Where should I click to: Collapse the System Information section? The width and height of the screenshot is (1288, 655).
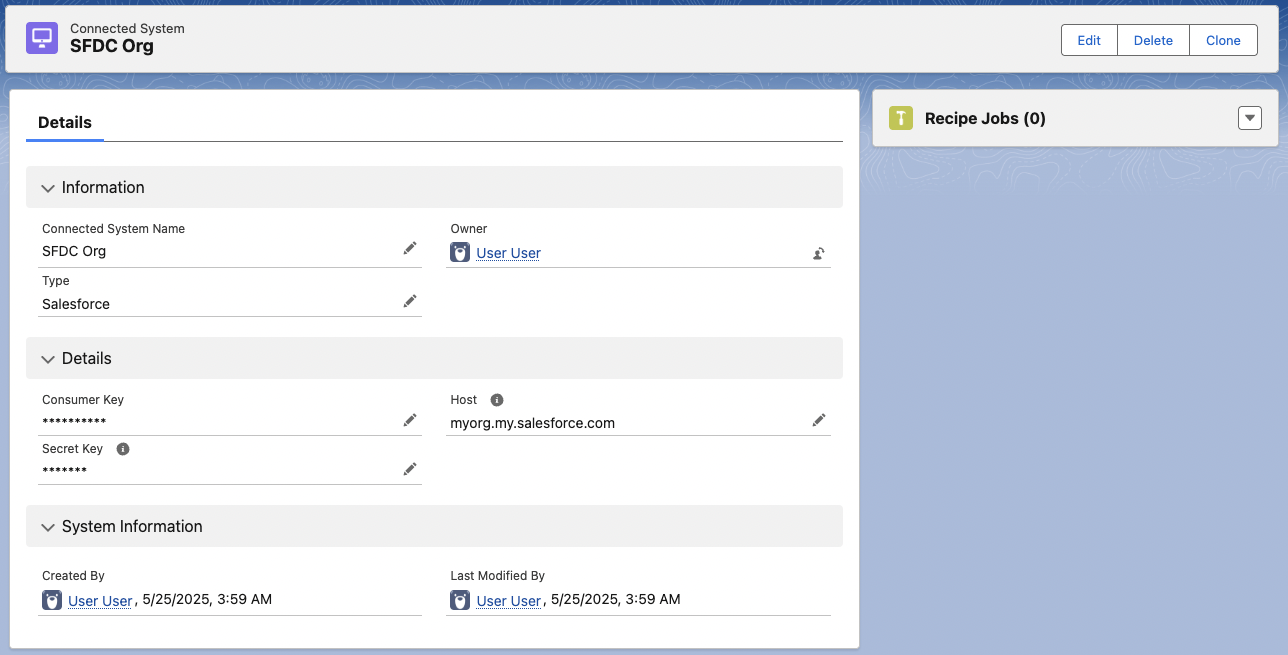click(x=48, y=526)
